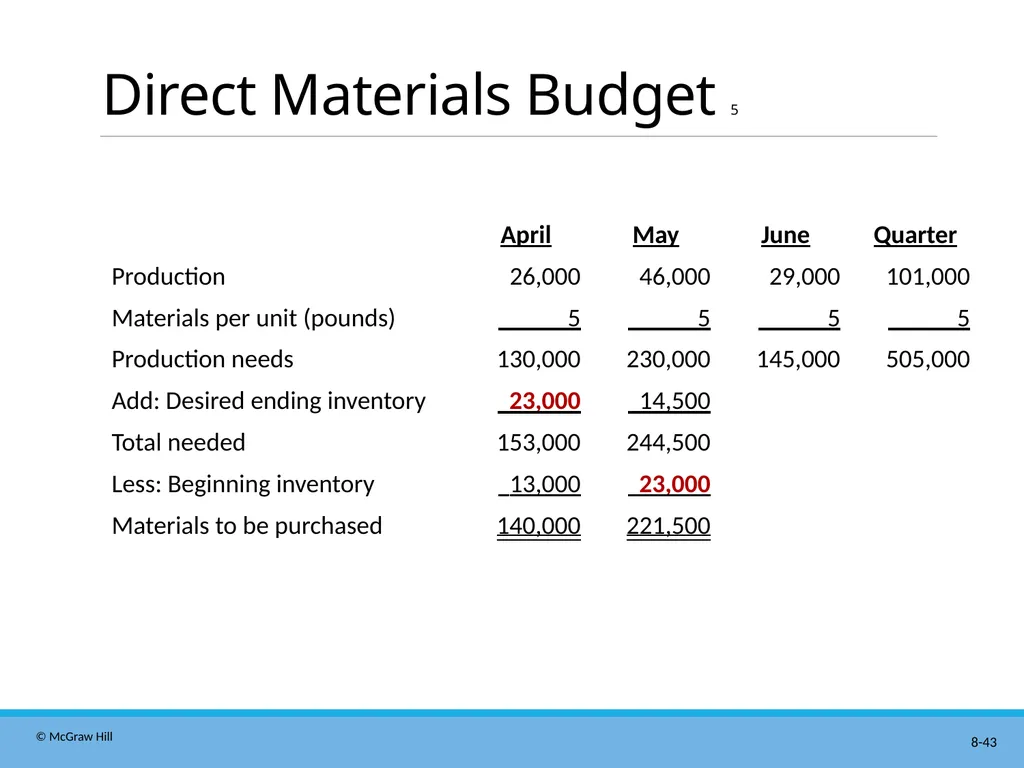The width and height of the screenshot is (1024, 768).
Task: Click the Materials per unit (pounds) label
Action: [x=253, y=319]
